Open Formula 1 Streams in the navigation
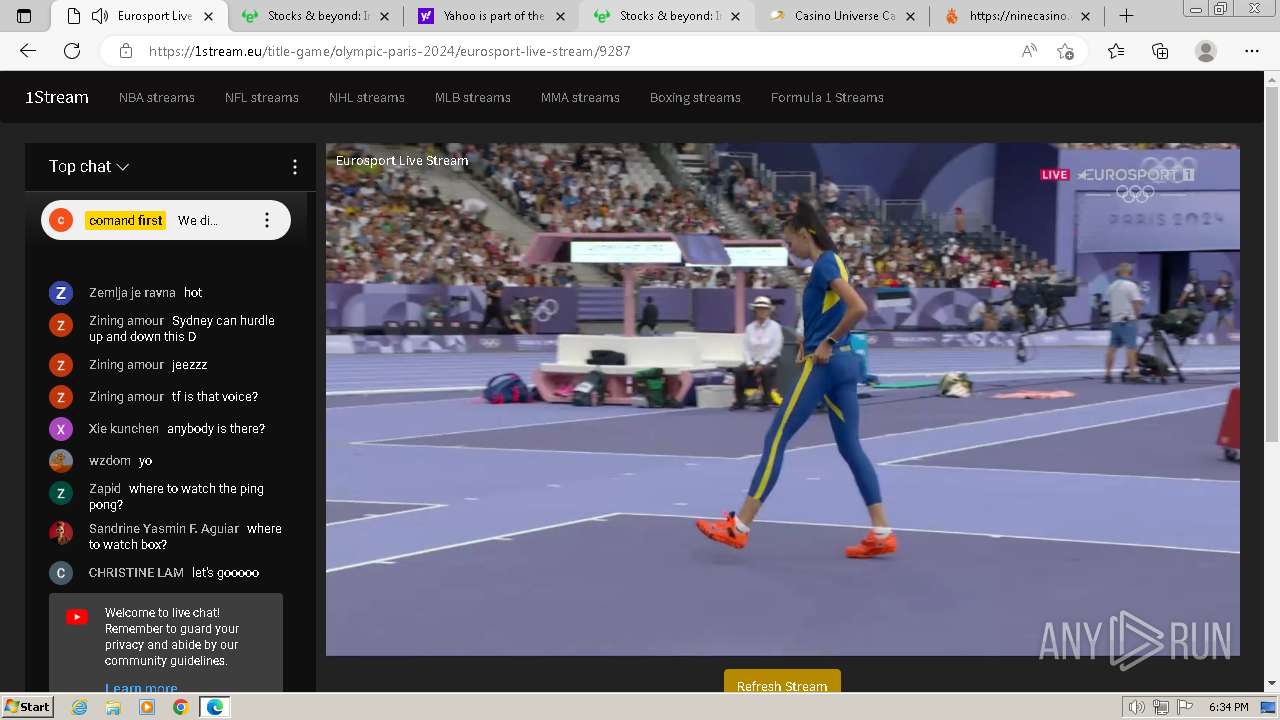1280x720 pixels. pos(827,97)
